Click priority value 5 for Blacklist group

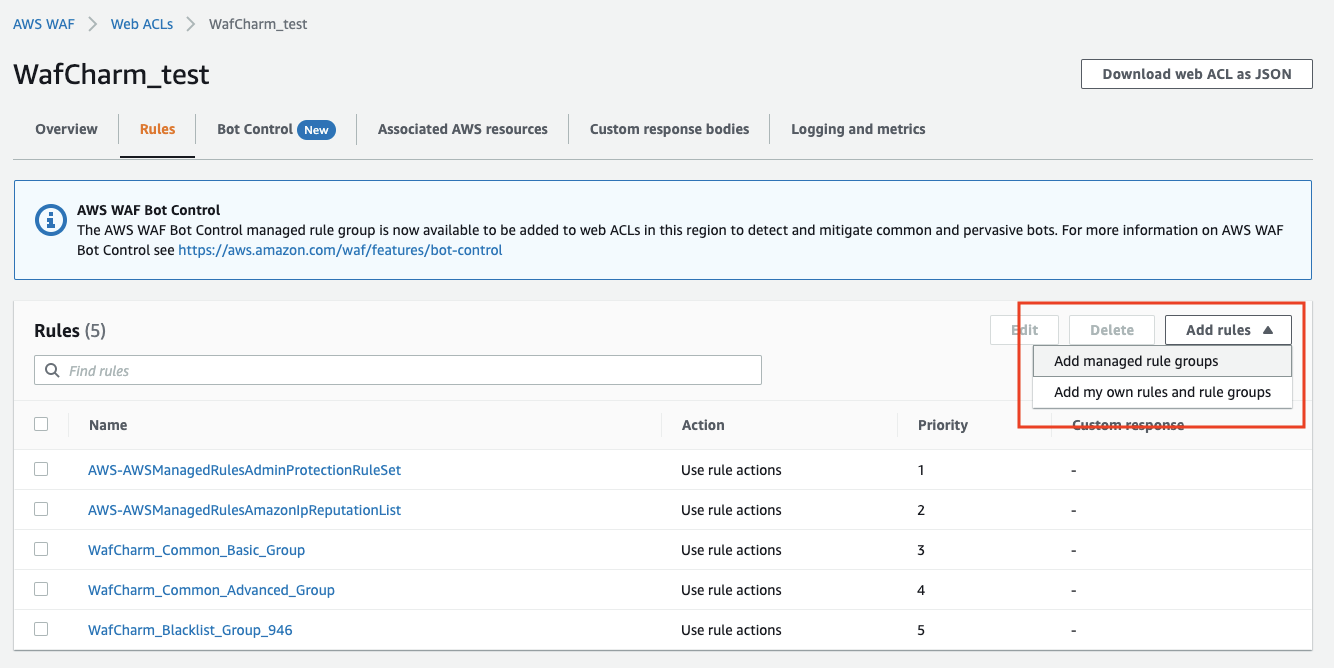coord(921,630)
